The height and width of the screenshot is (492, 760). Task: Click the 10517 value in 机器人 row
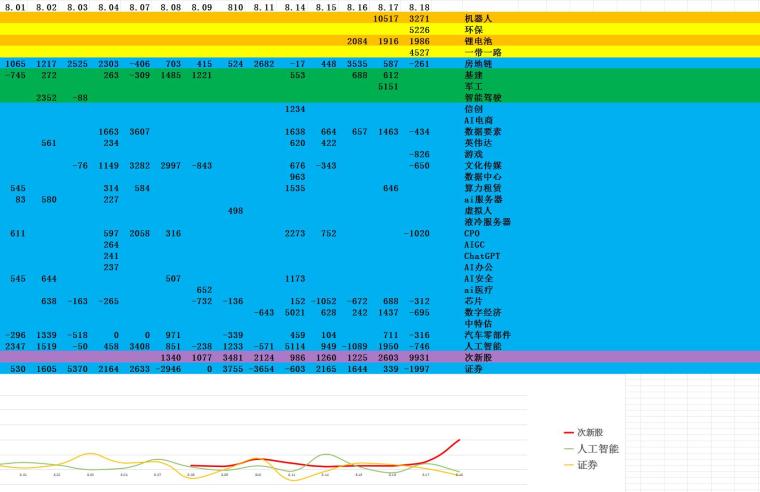[386, 19]
